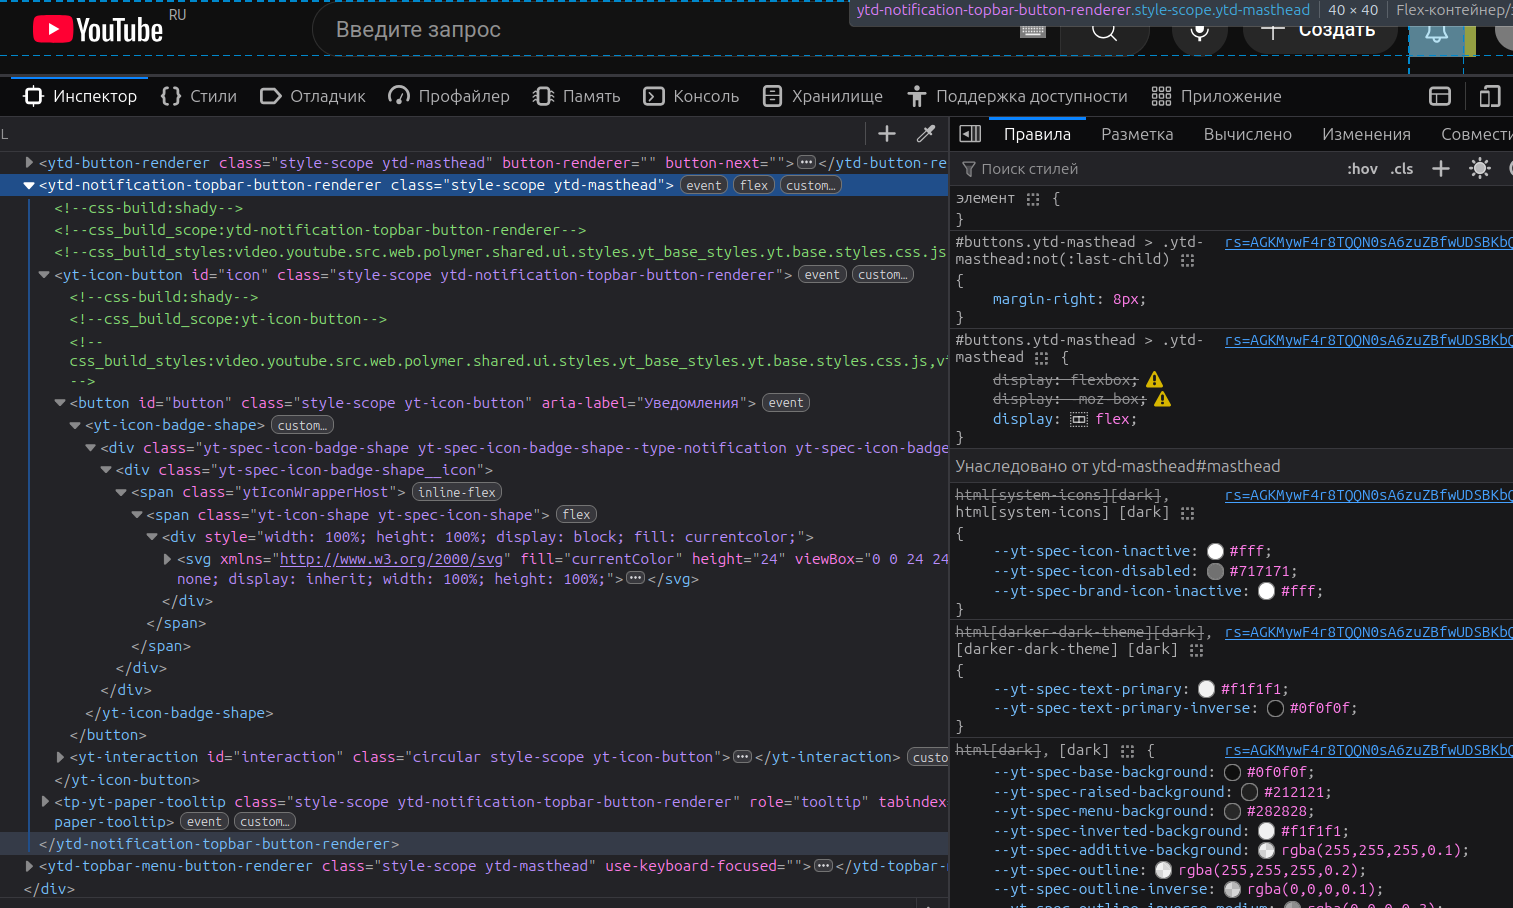This screenshot has height=908, width=1513.
Task: Click the create new node plus icon
Action: coord(886,134)
